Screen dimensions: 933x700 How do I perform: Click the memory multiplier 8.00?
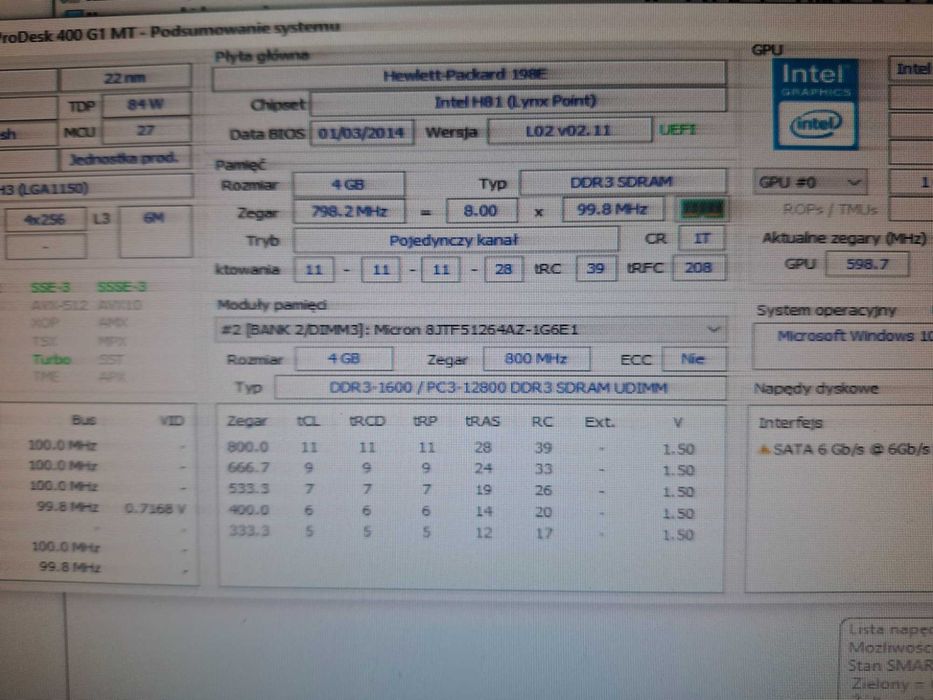tap(481, 211)
